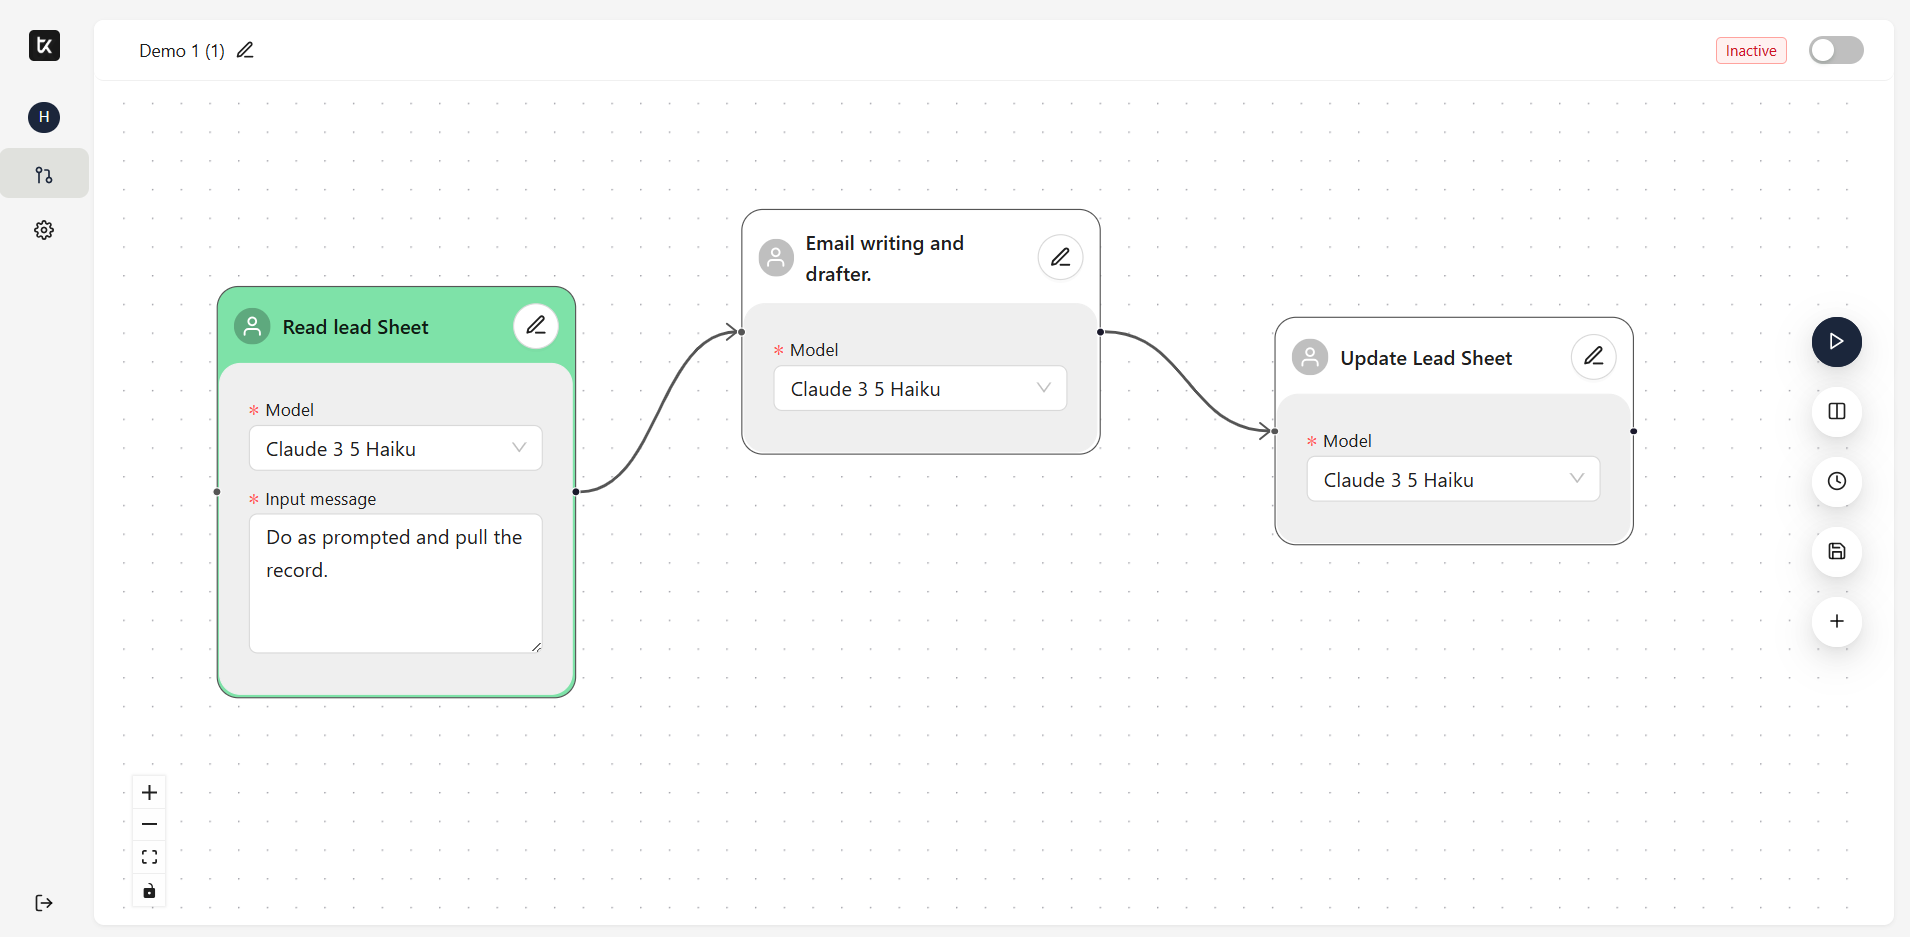Edit the Read lead Sheet node
This screenshot has width=1910, height=937.
536,326
